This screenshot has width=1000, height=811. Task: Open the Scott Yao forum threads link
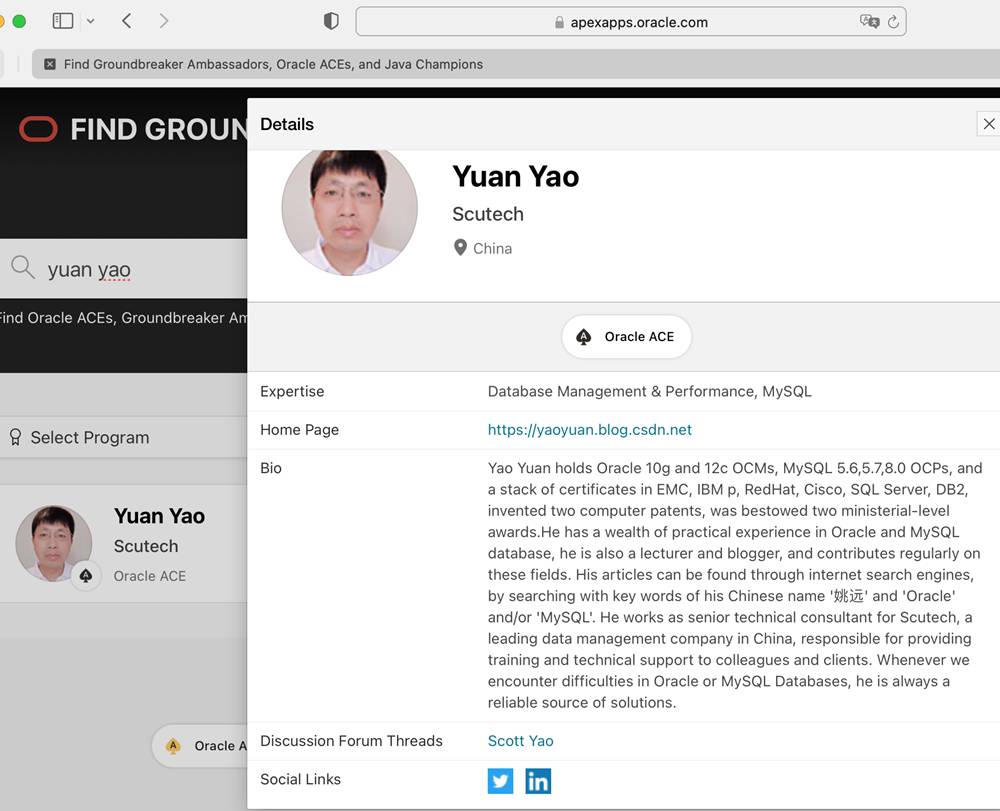pos(520,741)
